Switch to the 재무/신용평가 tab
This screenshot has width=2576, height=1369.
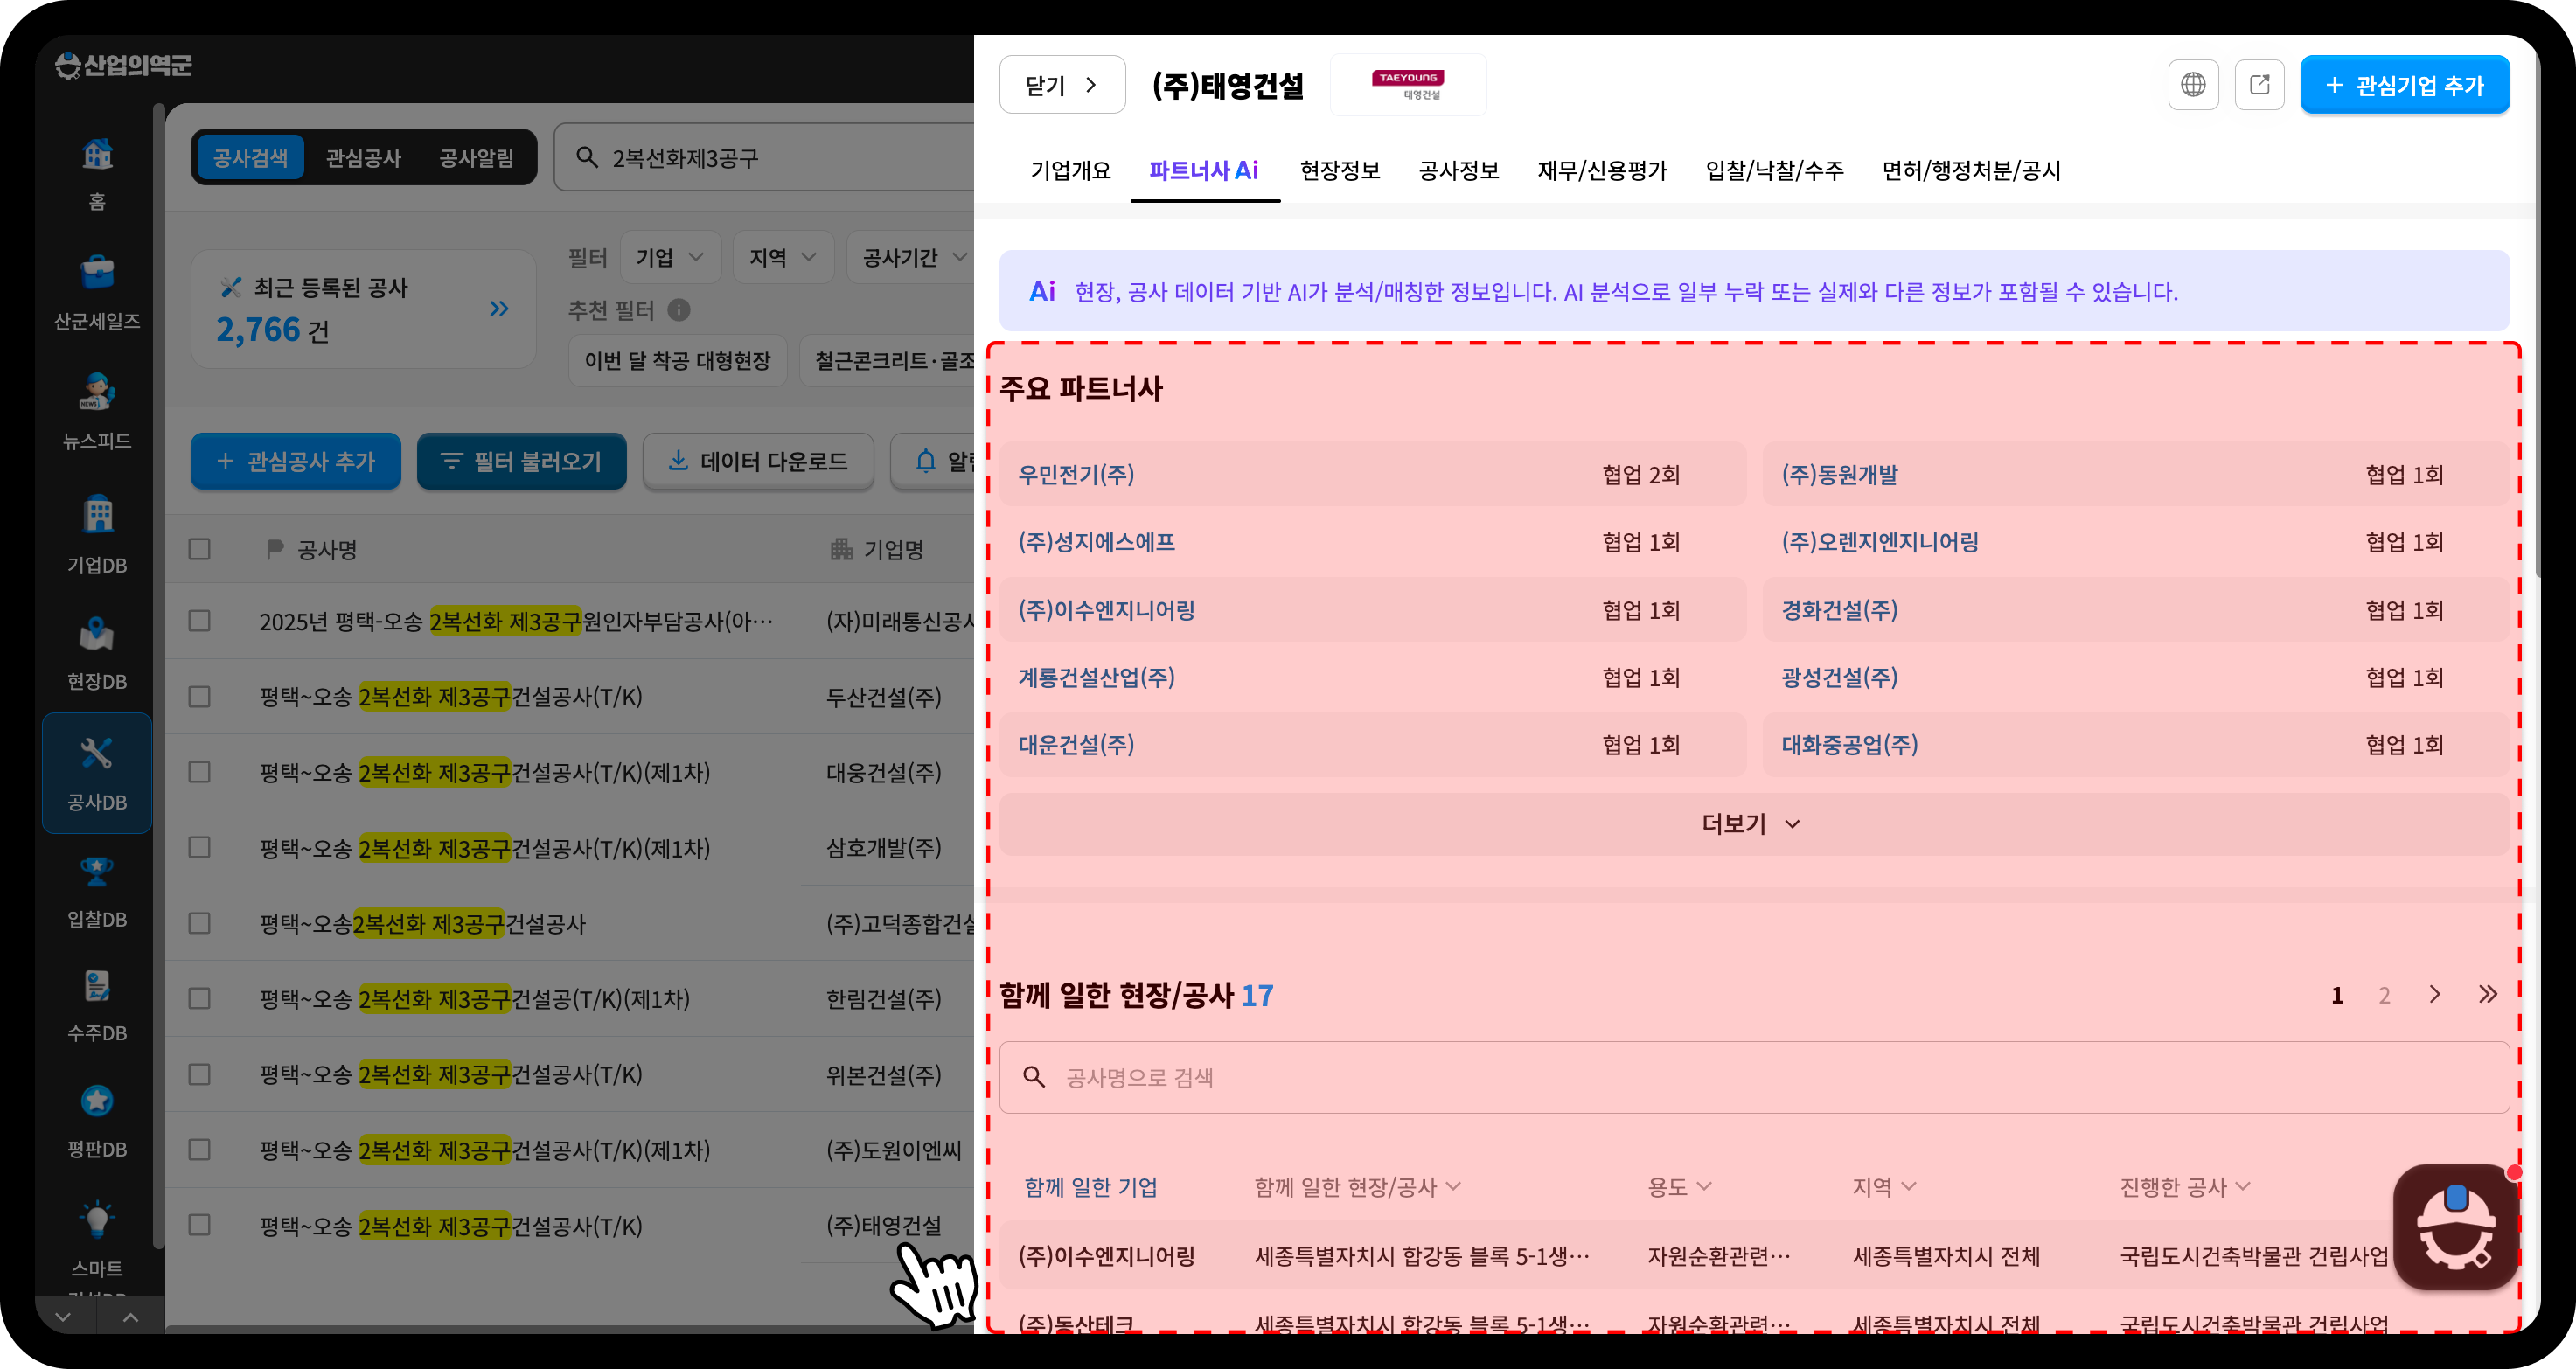(x=1602, y=171)
